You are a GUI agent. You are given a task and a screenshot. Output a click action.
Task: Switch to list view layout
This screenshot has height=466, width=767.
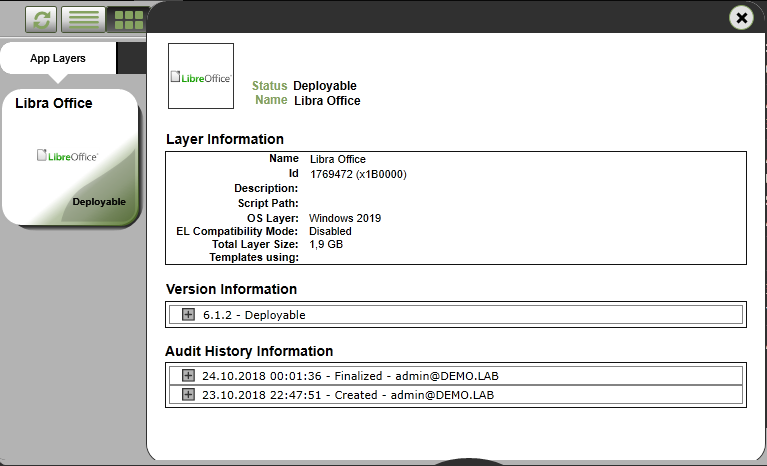pyautogui.click(x=83, y=19)
